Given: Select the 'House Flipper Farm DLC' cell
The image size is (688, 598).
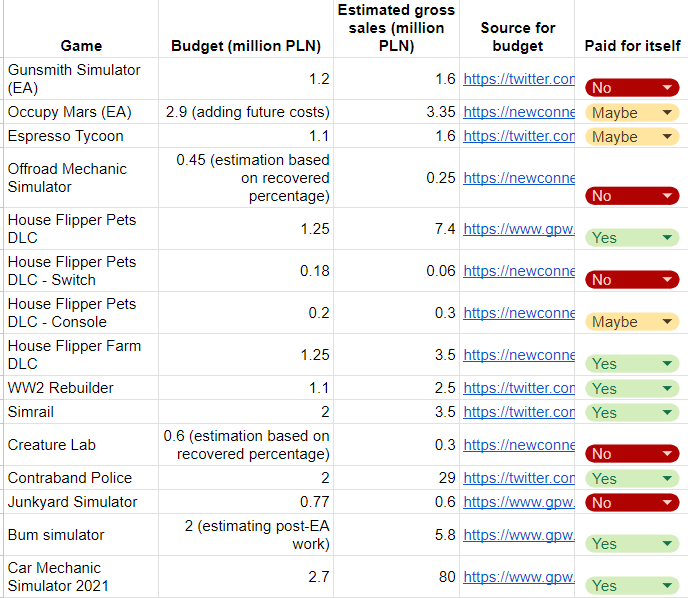Looking at the screenshot, I should pos(81,355).
